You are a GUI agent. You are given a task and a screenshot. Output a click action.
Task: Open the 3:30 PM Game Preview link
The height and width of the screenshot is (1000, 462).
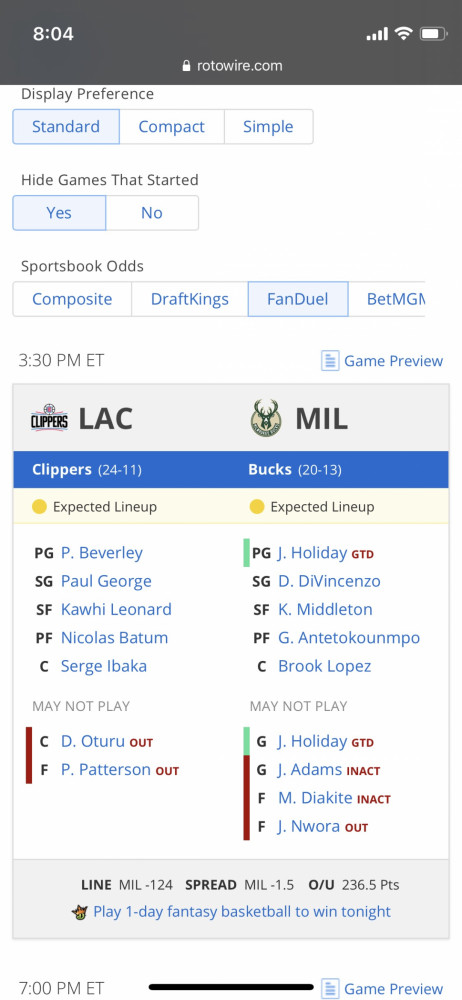(393, 361)
